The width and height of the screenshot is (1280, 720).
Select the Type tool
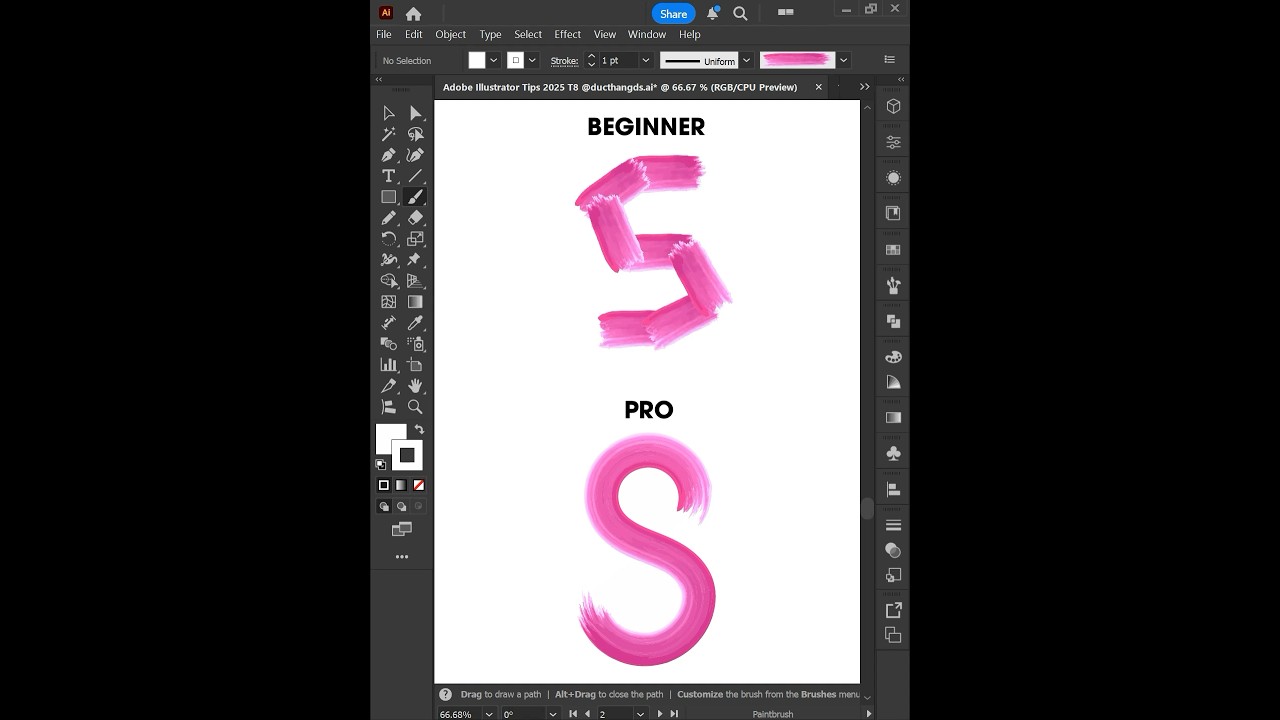pos(389,176)
